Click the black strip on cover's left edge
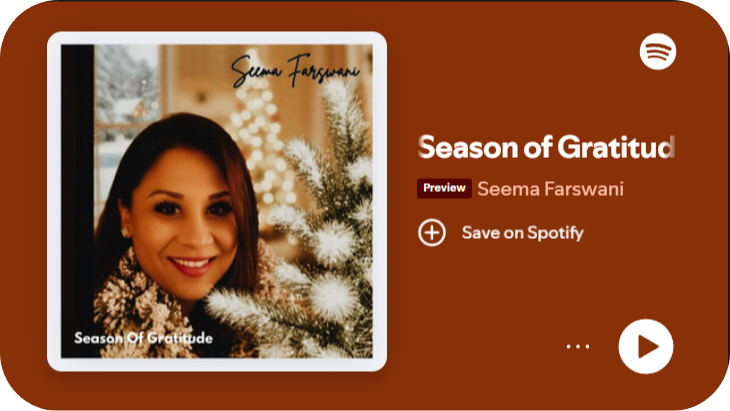This screenshot has height=411, width=730. coord(78,201)
